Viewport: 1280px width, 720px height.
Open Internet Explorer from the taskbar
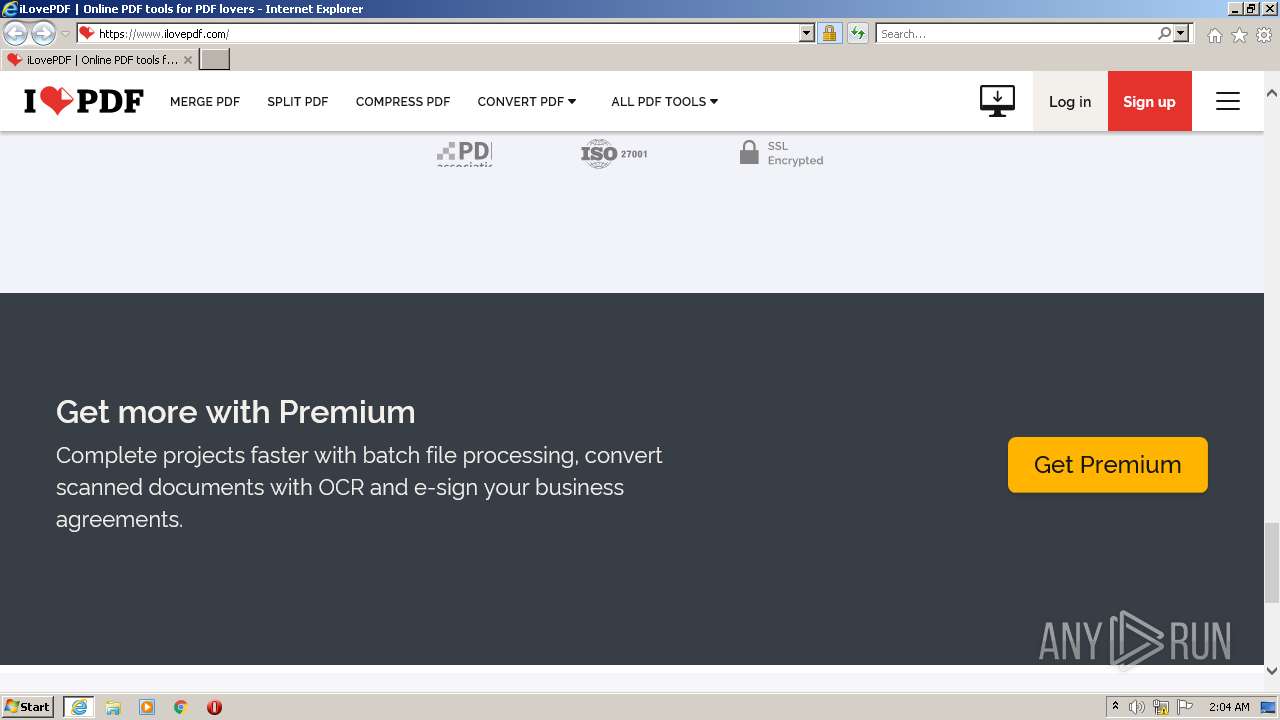[x=79, y=707]
